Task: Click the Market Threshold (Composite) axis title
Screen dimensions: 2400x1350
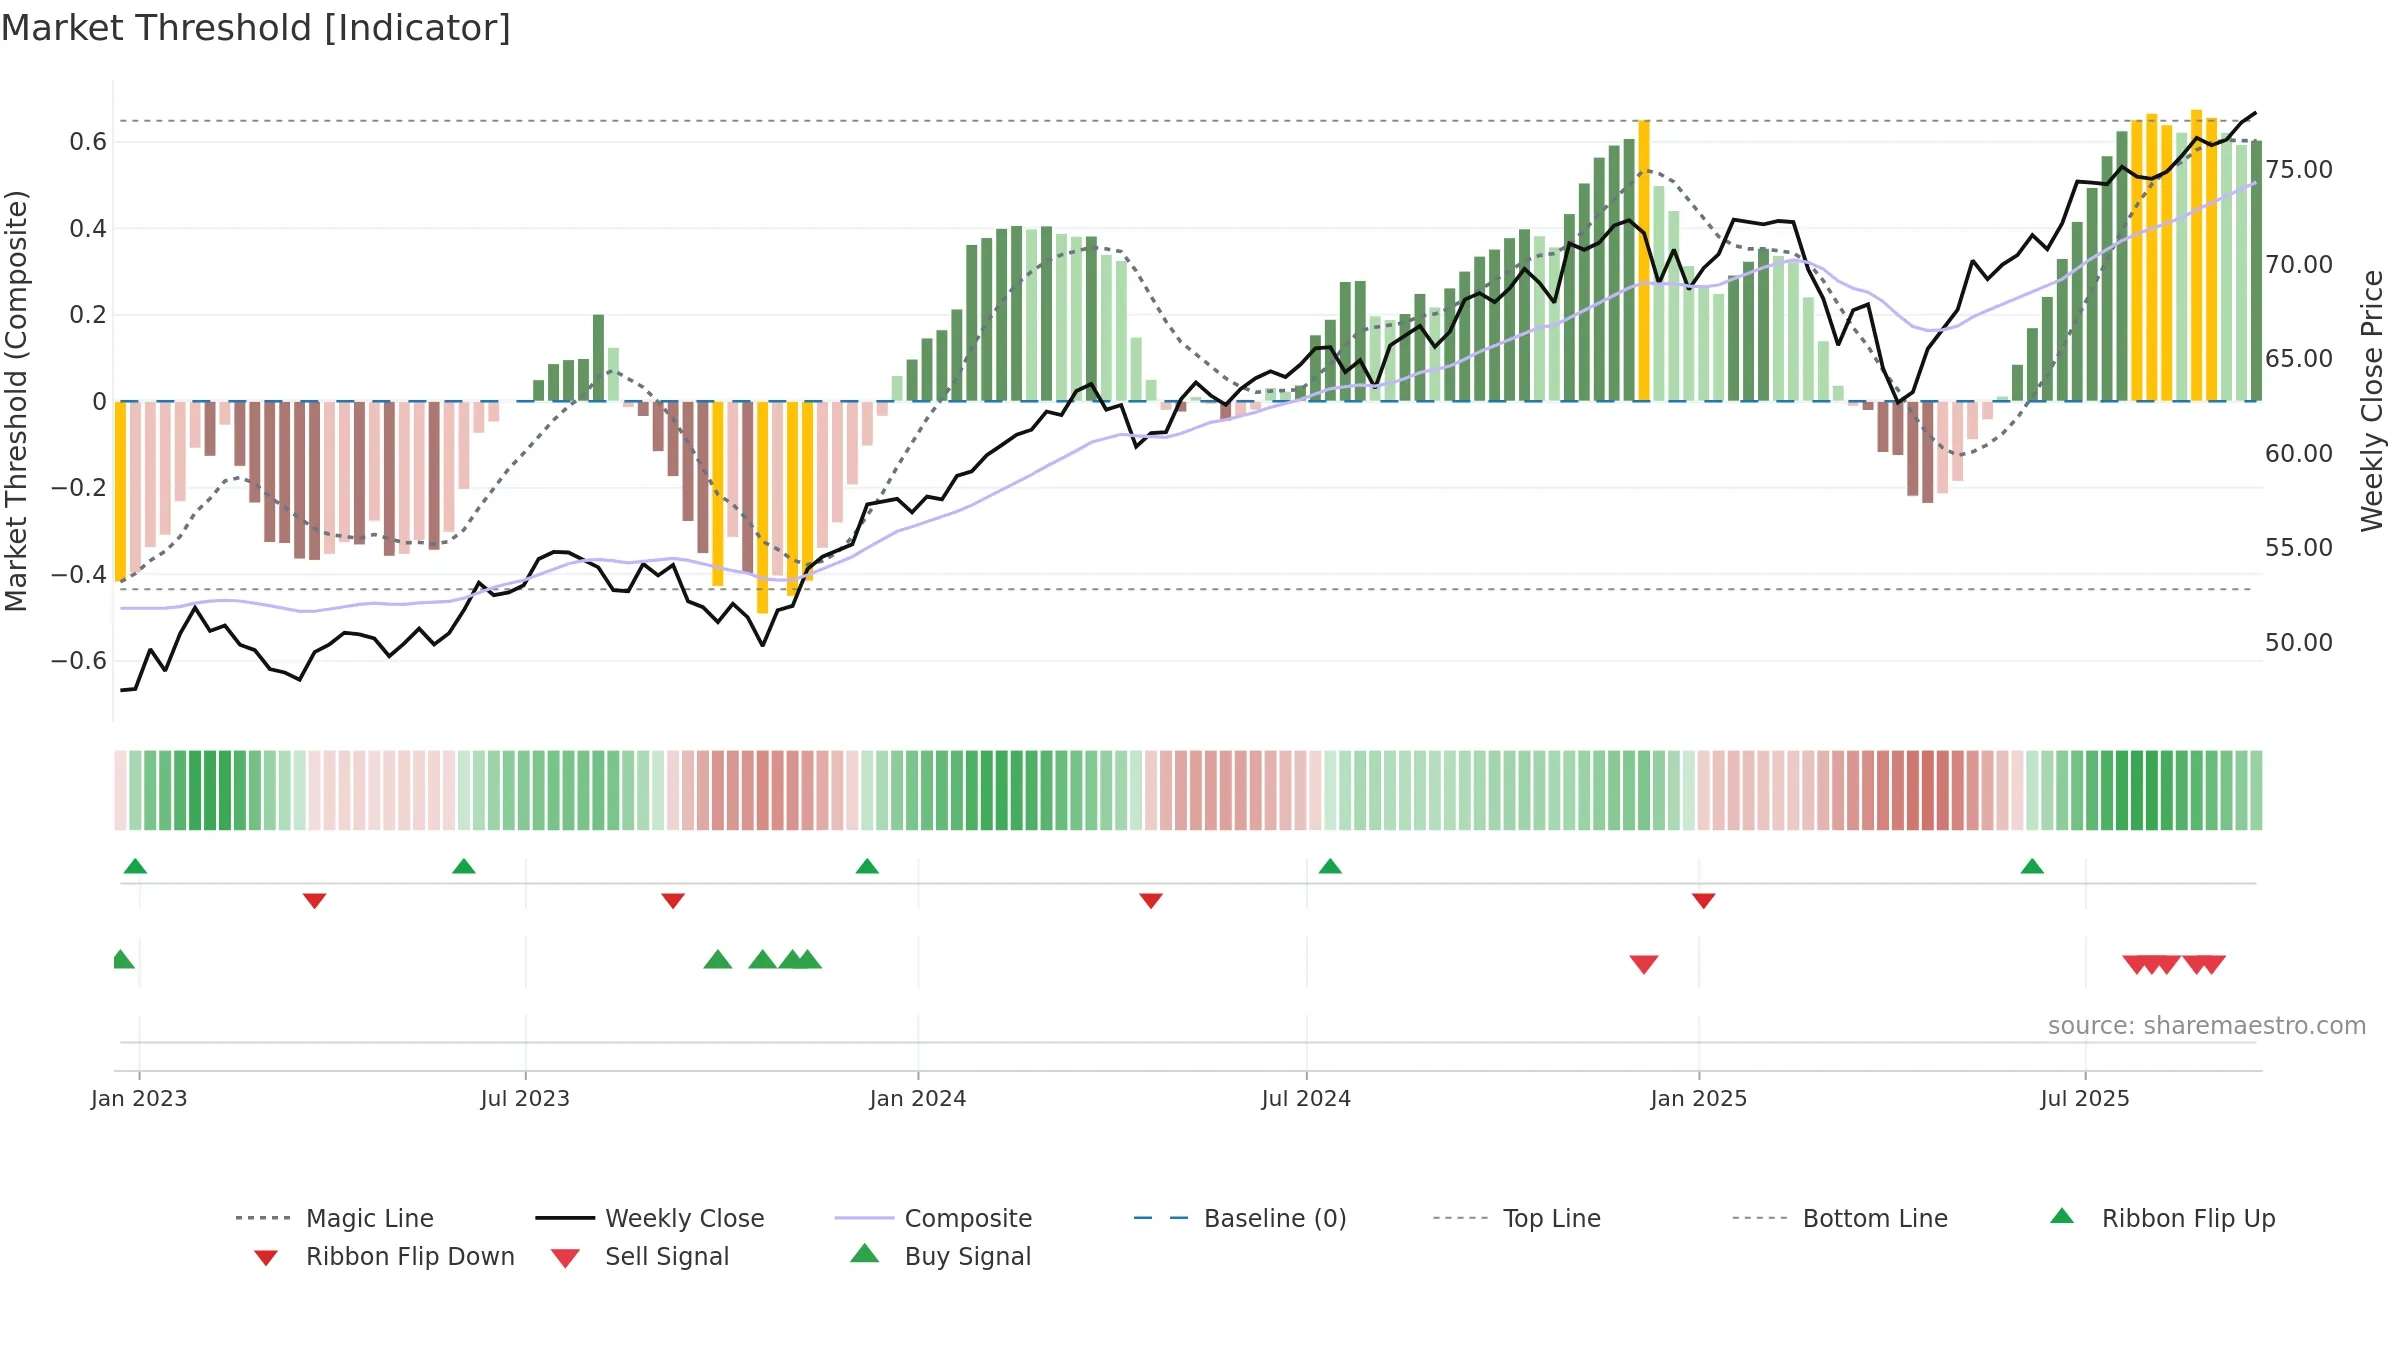Action: [x=16, y=401]
